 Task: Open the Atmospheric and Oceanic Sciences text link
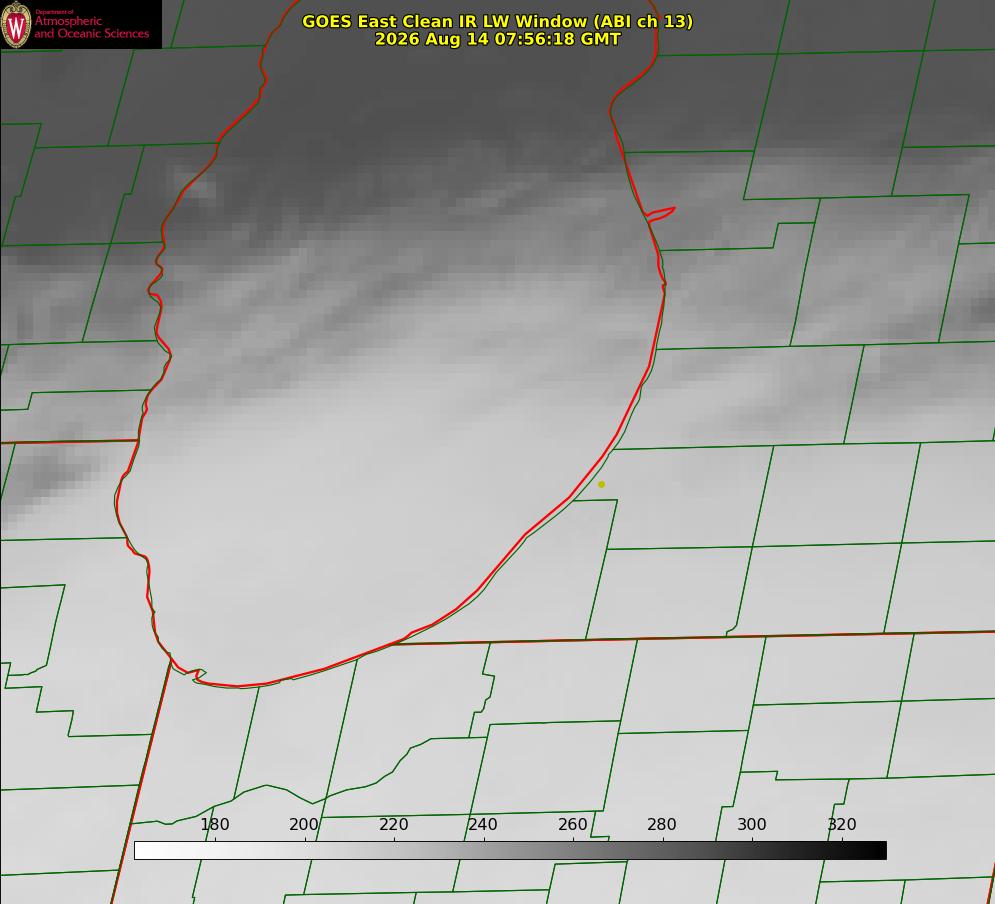point(91,27)
